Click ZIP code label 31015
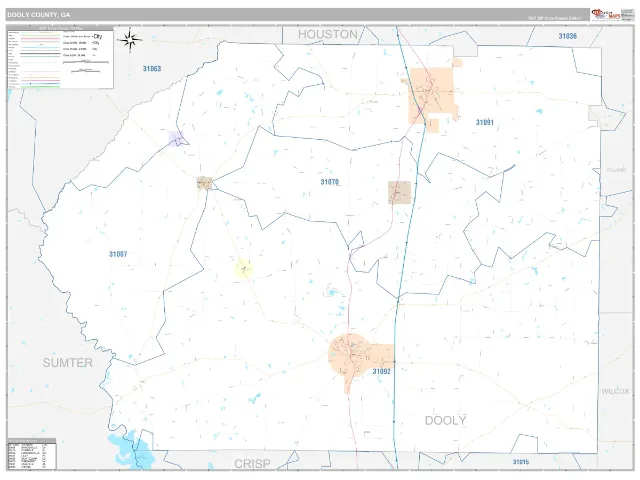This screenshot has width=640, height=480. (521, 462)
